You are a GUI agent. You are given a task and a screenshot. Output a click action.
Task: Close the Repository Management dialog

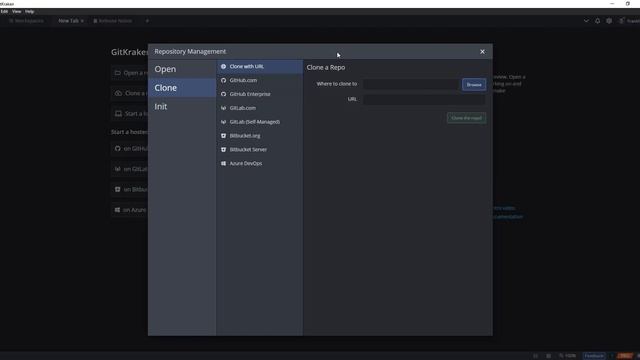[482, 52]
